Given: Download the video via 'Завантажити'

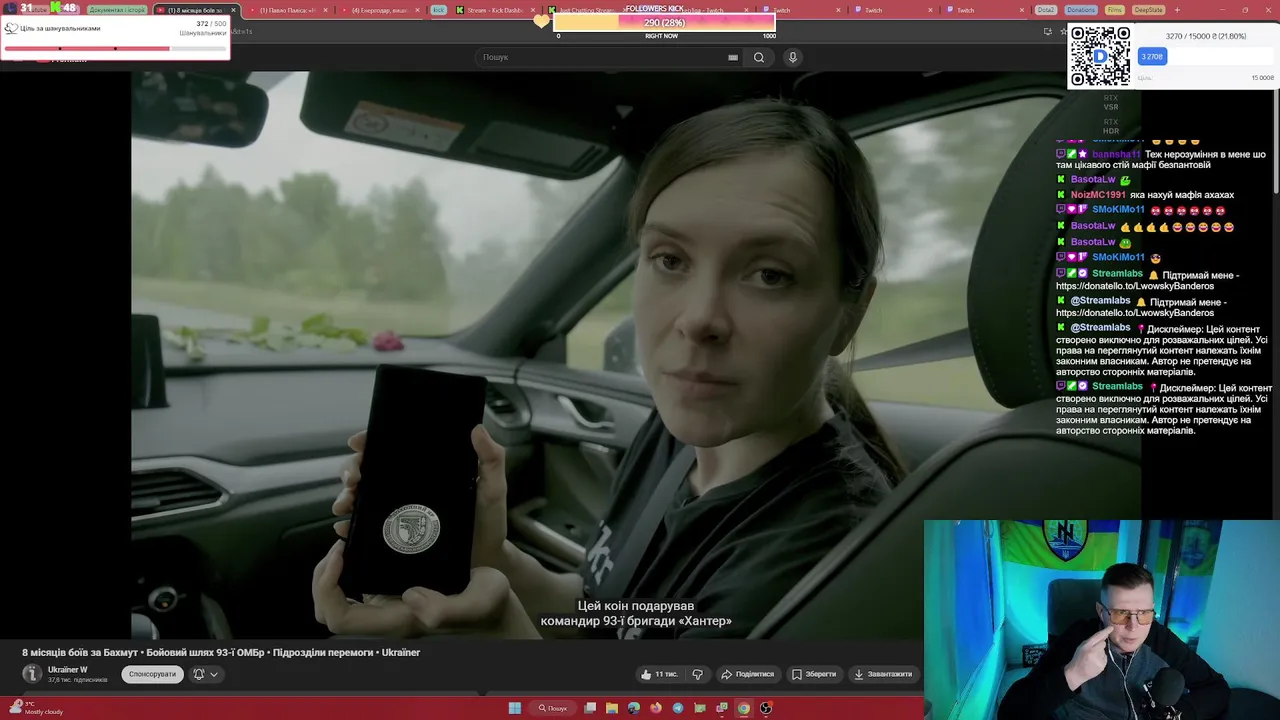Looking at the screenshot, I should coord(882,674).
